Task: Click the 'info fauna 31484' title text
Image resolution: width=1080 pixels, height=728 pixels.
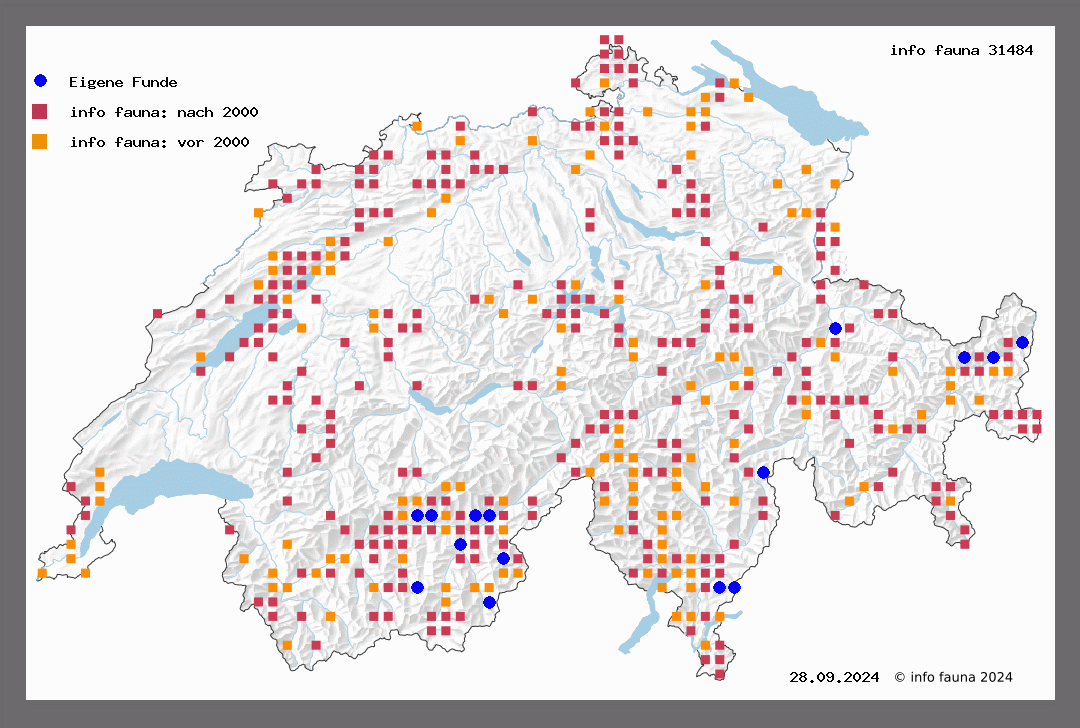Action: (961, 50)
